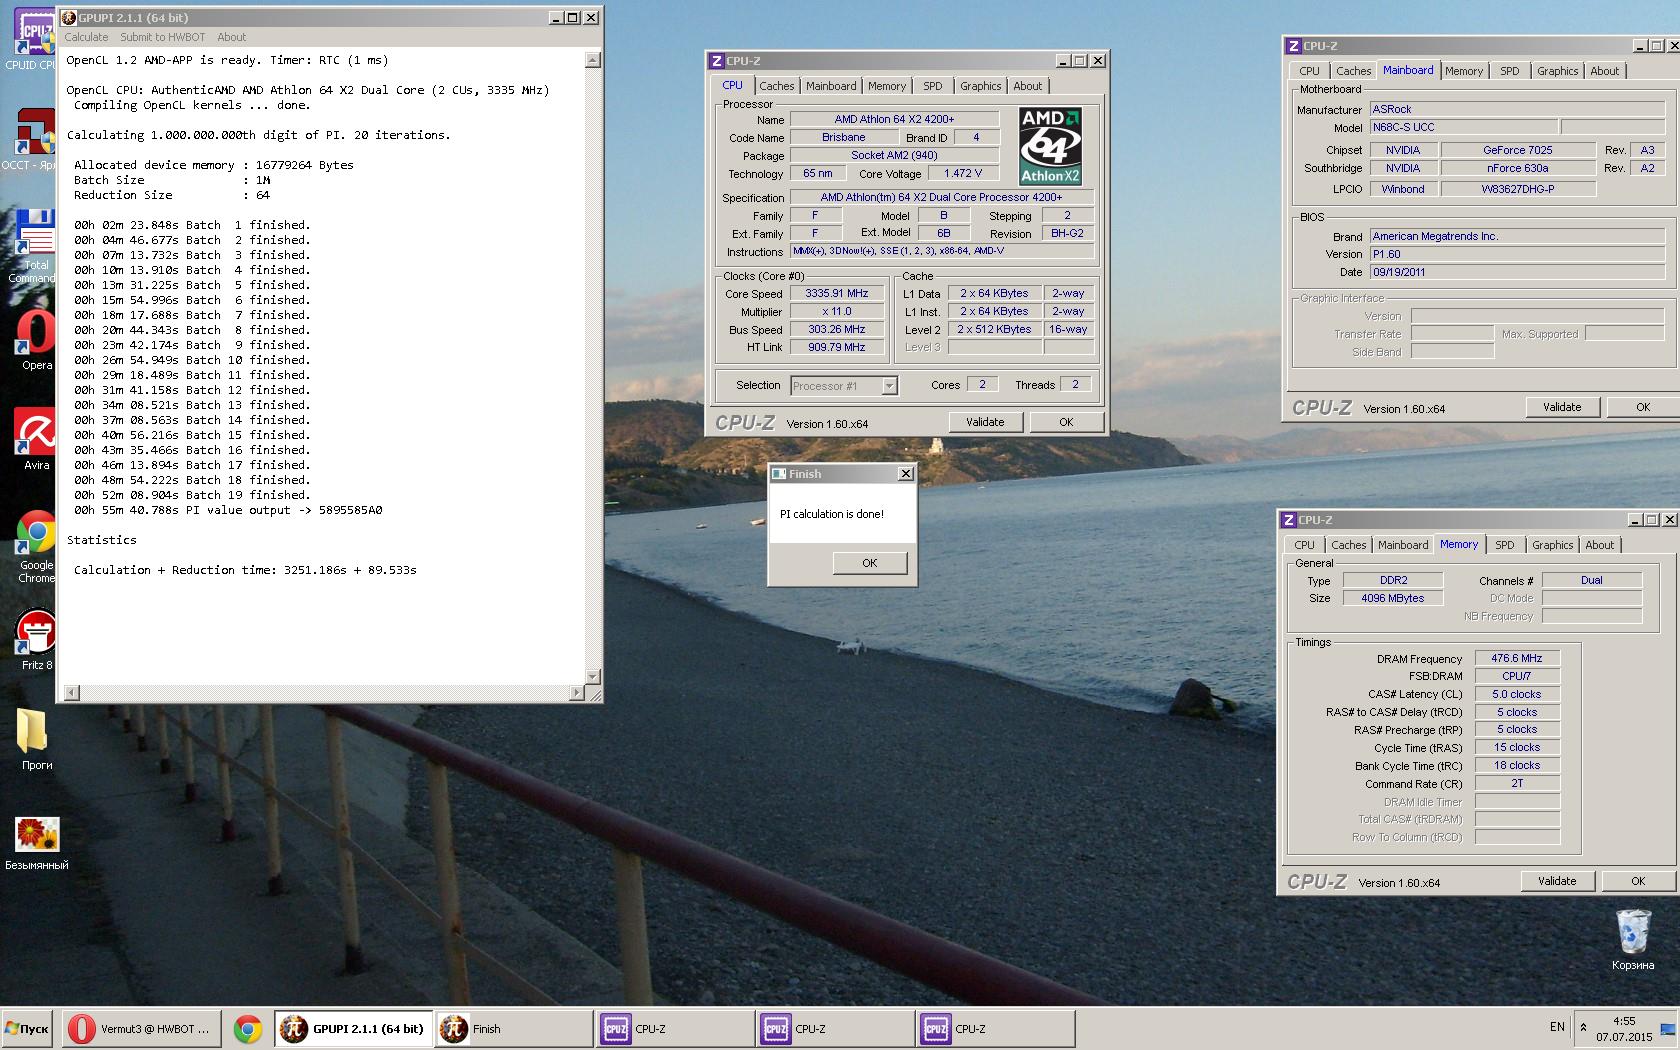Open the Проги folder on desktop

36,740
